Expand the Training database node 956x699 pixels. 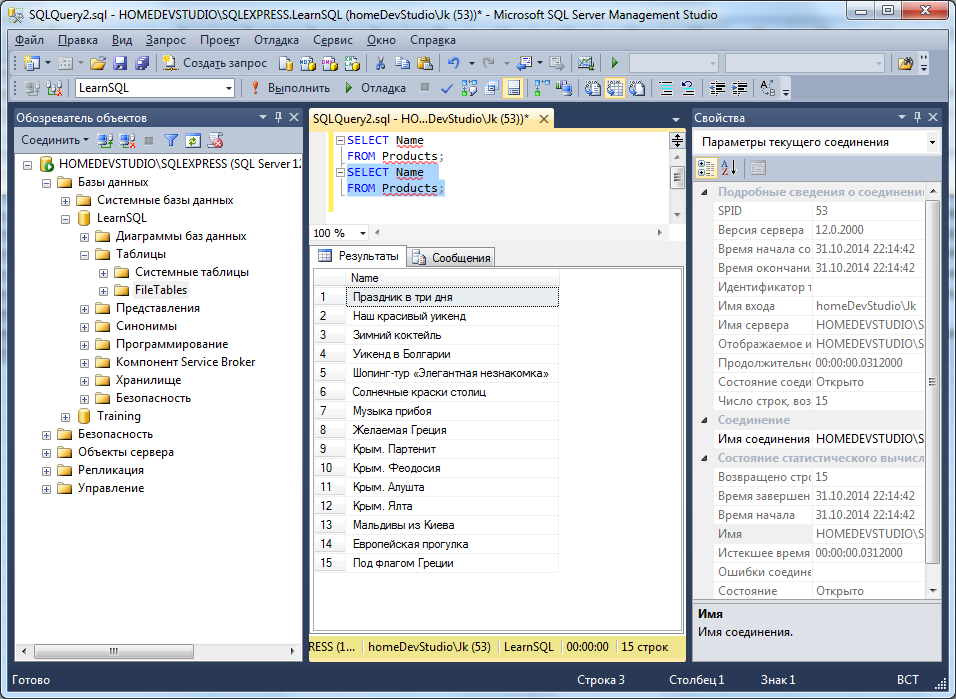click(65, 417)
